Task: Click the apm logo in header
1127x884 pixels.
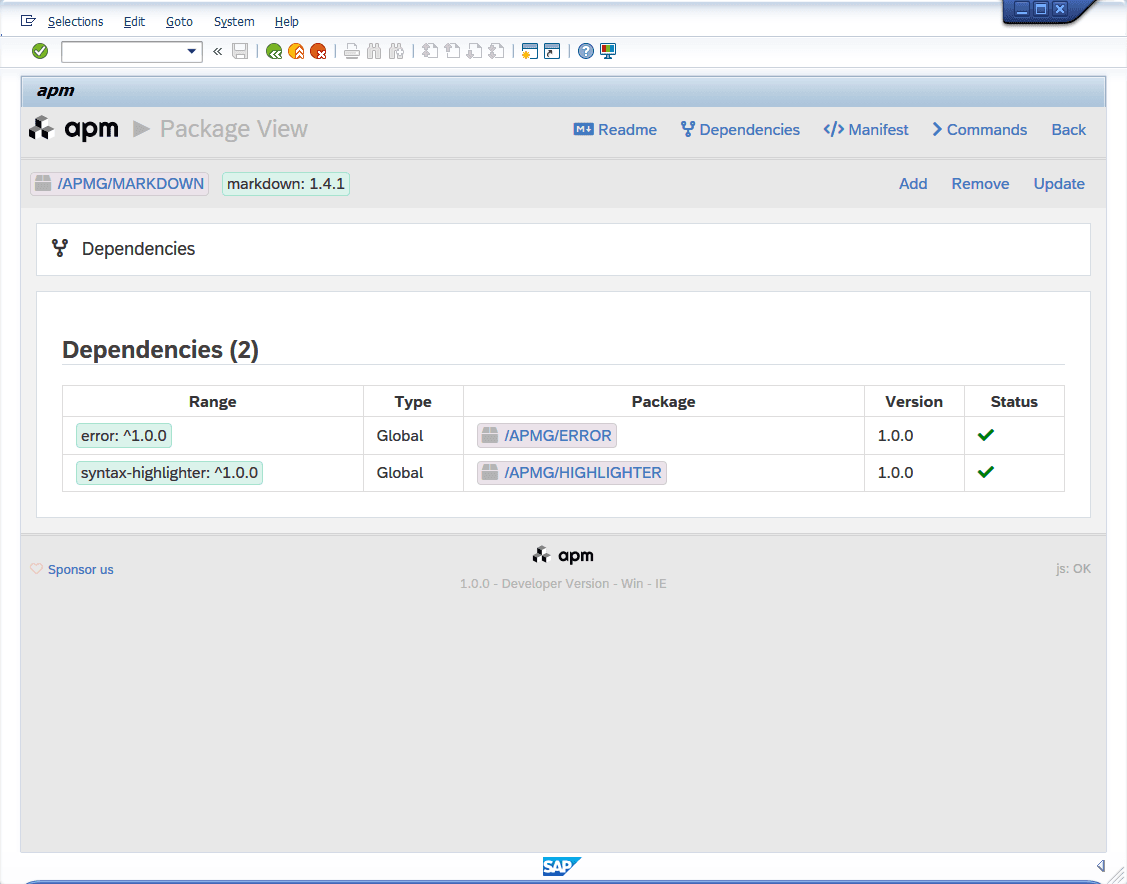Action: (x=73, y=129)
